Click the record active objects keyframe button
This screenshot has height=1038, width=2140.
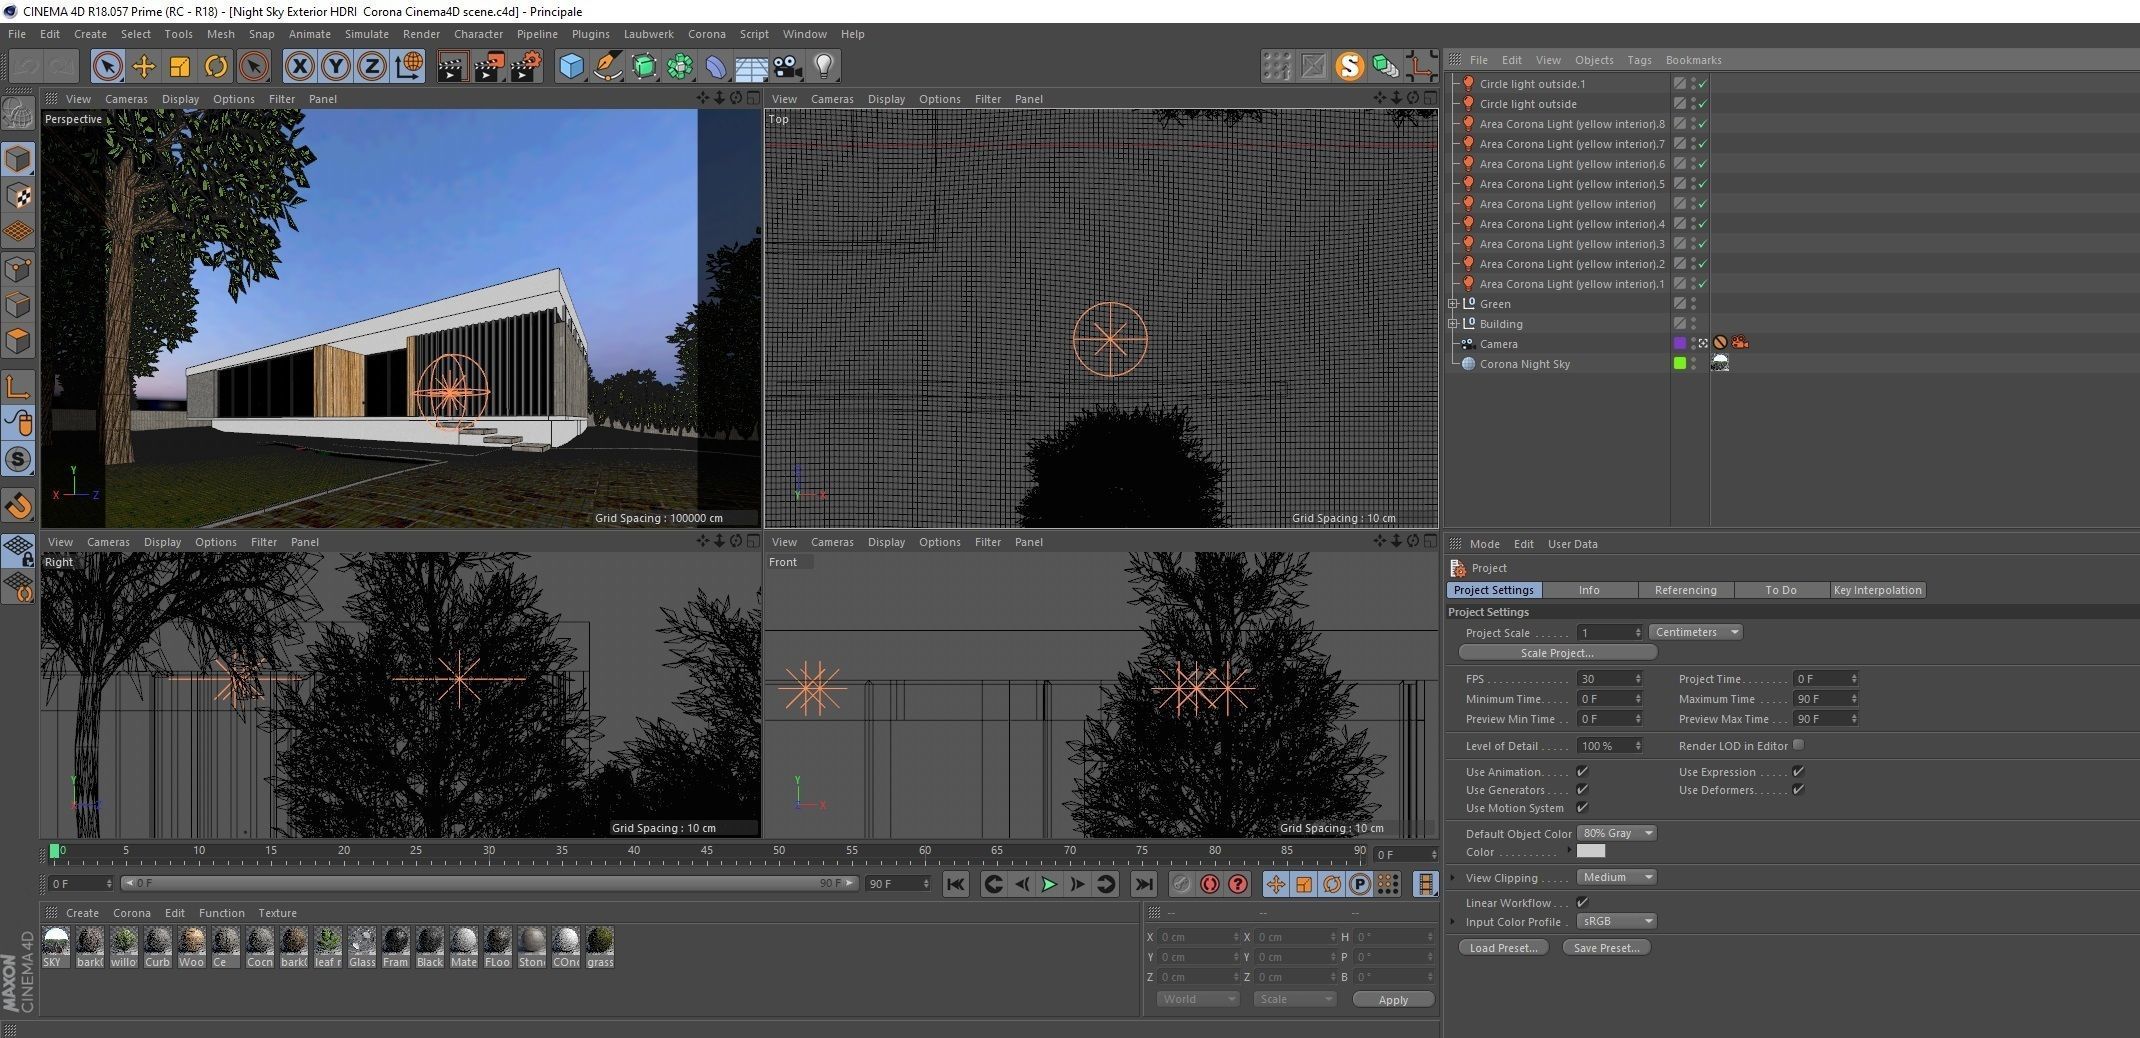(1182, 884)
